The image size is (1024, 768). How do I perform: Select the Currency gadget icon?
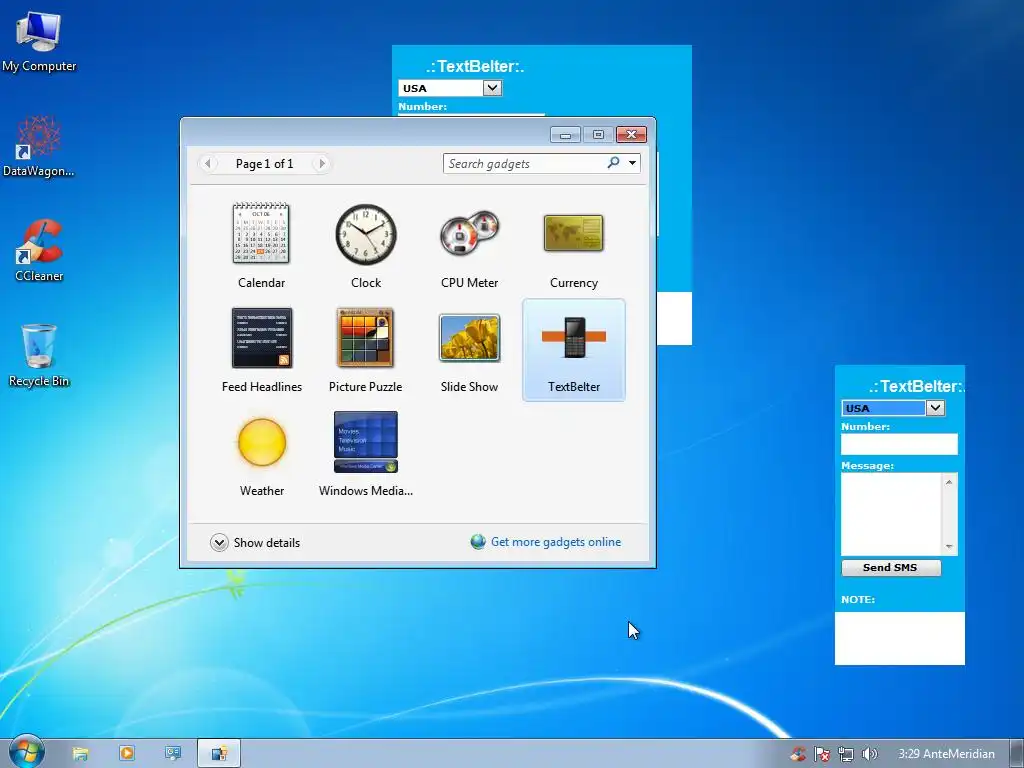pos(573,233)
